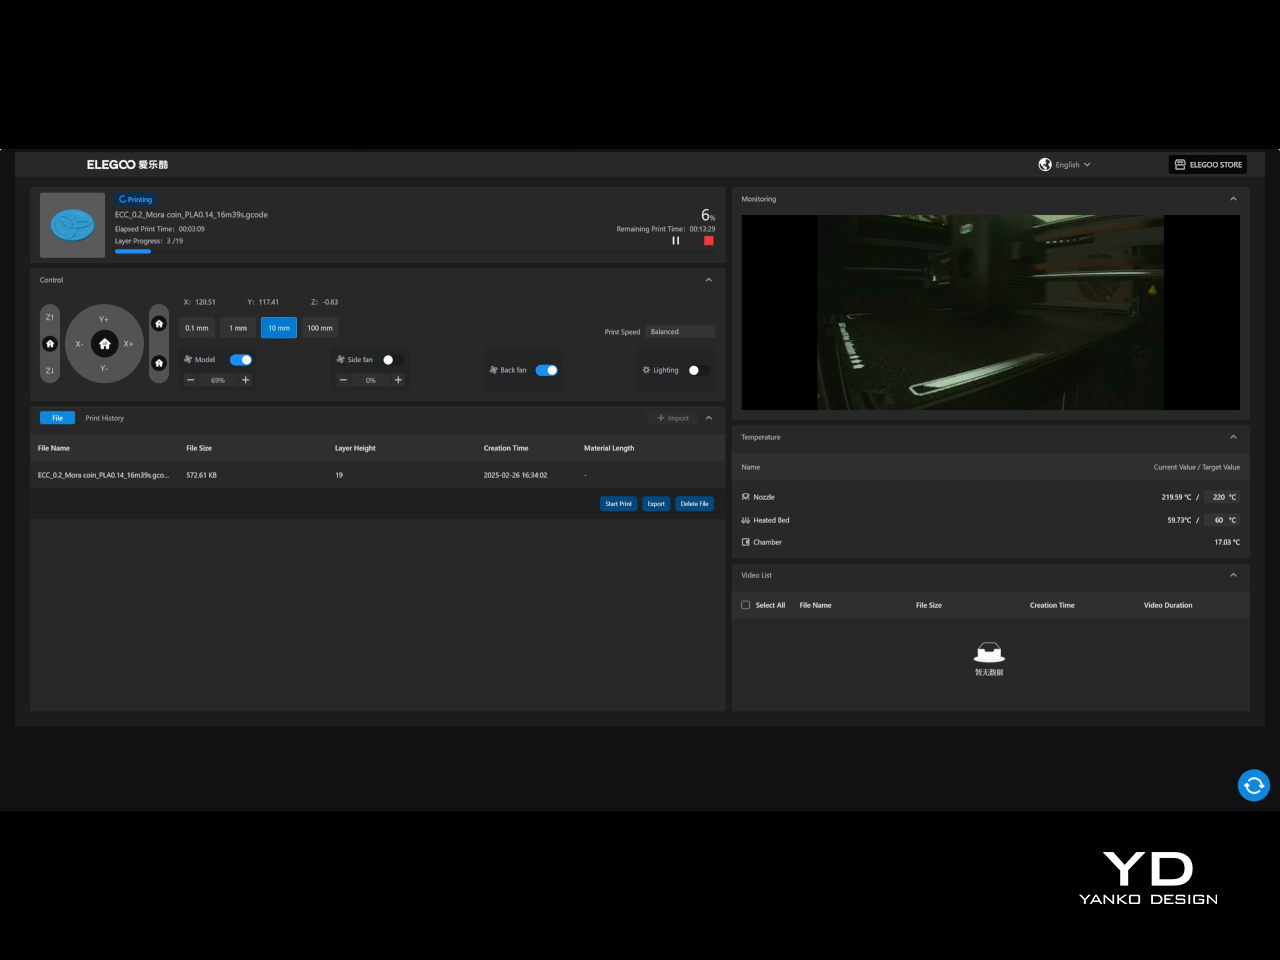Stop the print with red square button
Viewport: 1280px width, 960px height.
(x=708, y=241)
